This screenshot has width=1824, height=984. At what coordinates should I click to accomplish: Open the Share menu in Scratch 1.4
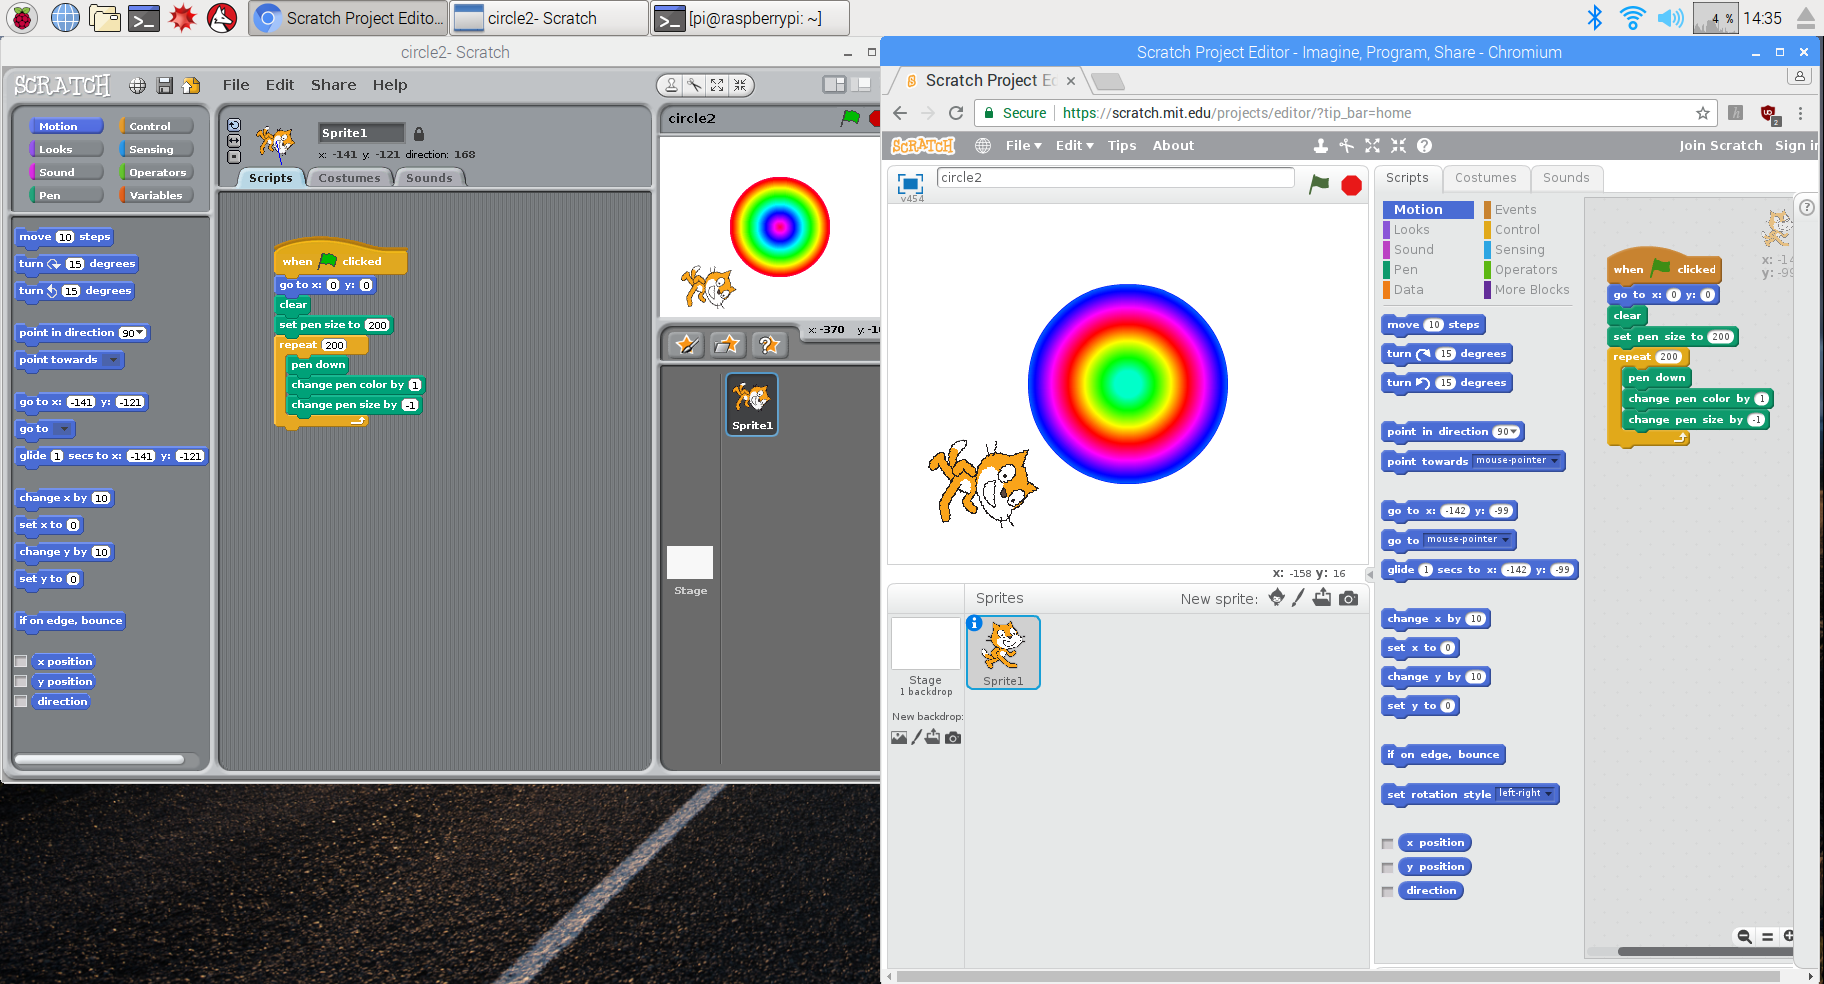[333, 85]
